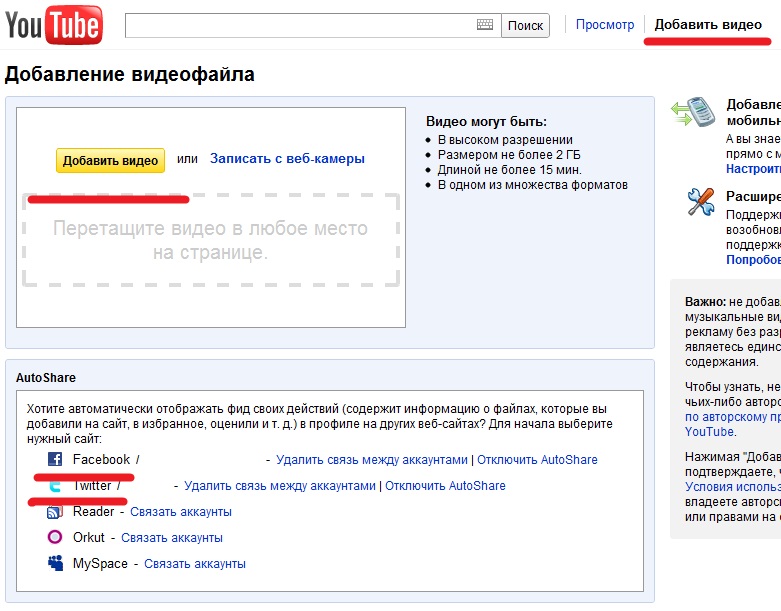Click the MySpace people icon
This screenshot has width=781, height=611.
click(55, 563)
